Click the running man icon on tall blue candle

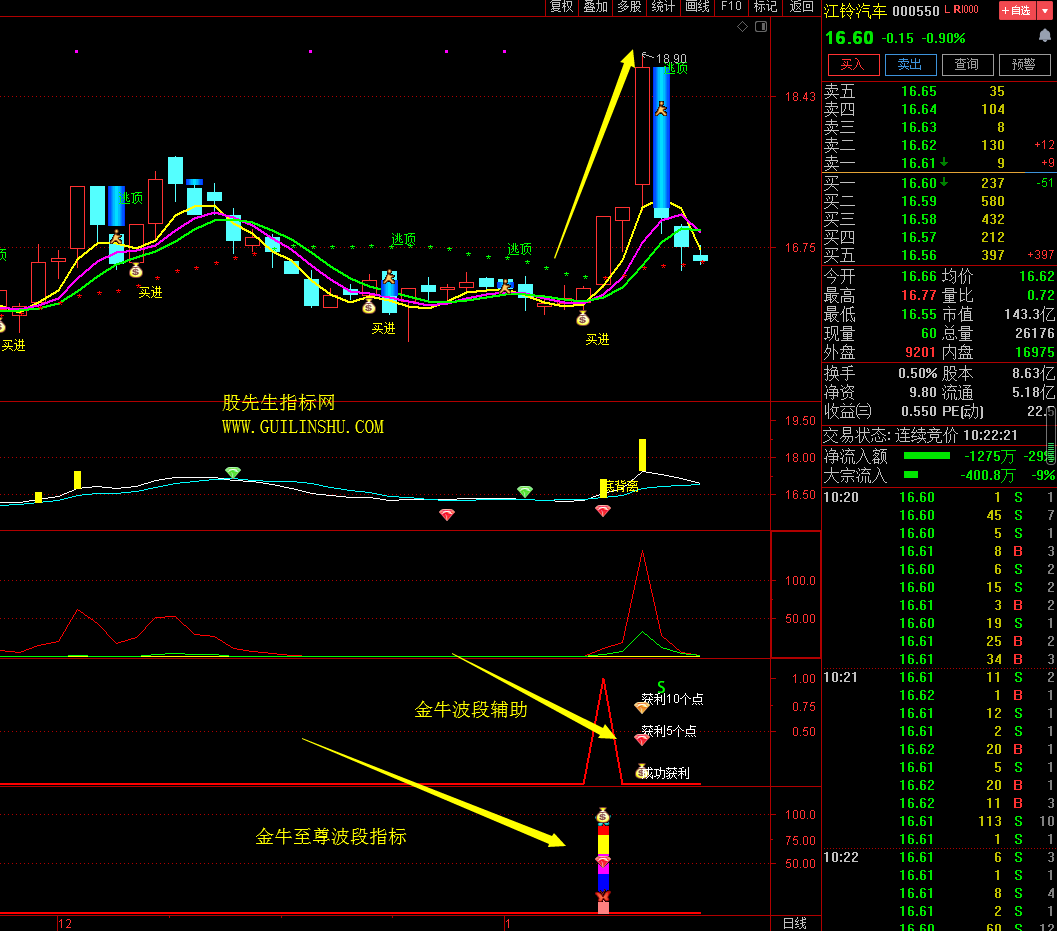click(661, 109)
